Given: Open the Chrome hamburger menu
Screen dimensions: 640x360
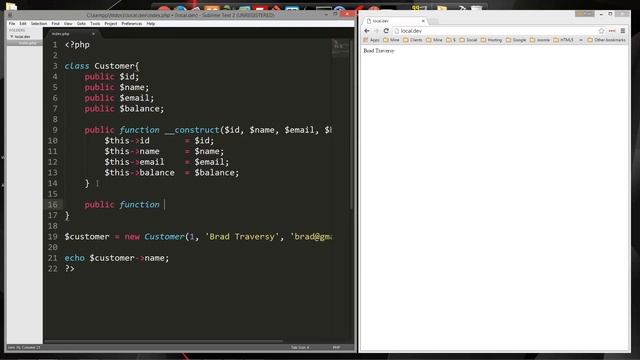Looking at the screenshot, I should pos(623,31).
